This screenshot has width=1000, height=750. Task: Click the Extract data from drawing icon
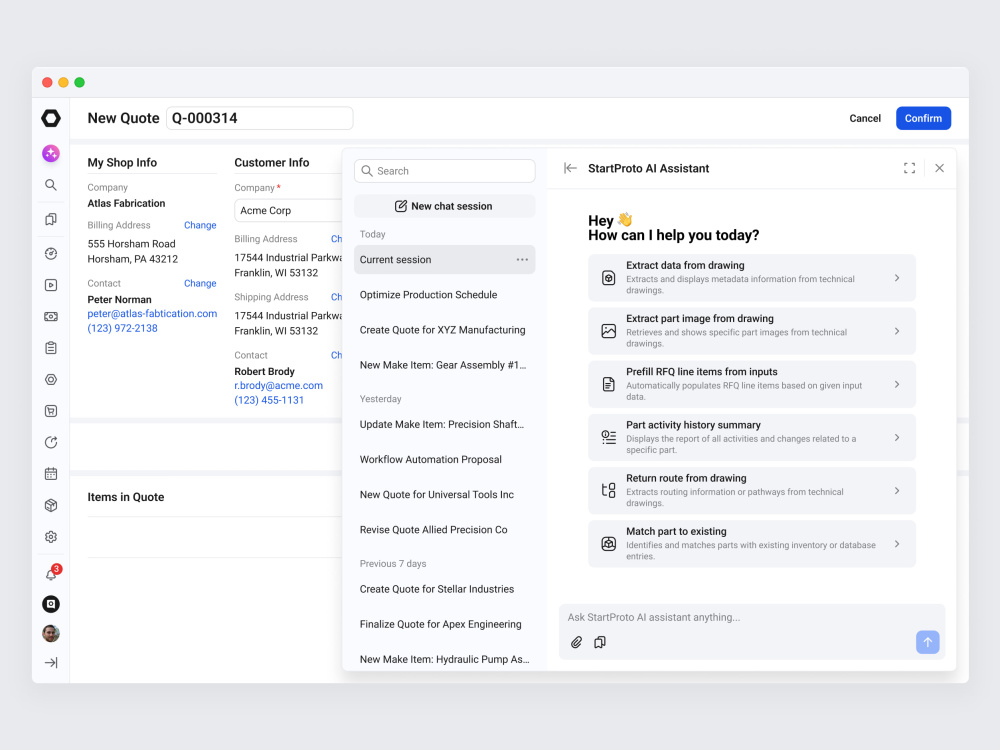pos(608,278)
